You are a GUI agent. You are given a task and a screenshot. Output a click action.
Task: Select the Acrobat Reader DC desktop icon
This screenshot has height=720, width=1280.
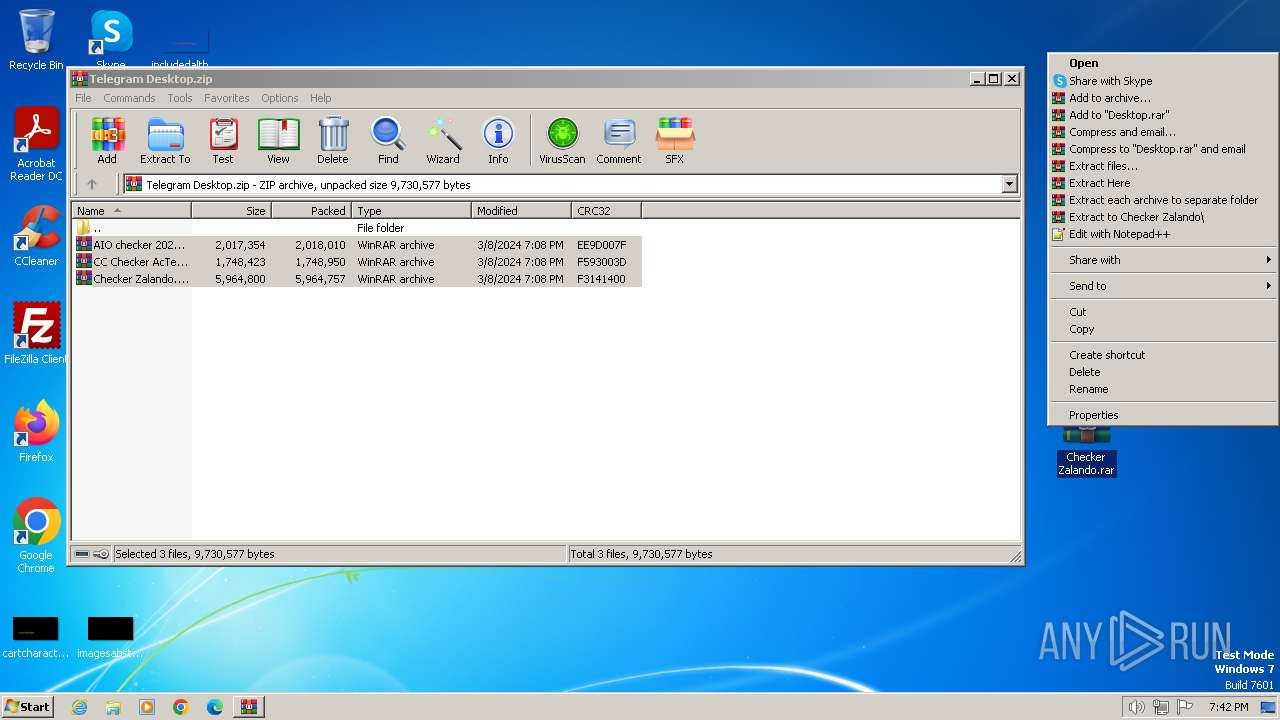tap(36, 145)
